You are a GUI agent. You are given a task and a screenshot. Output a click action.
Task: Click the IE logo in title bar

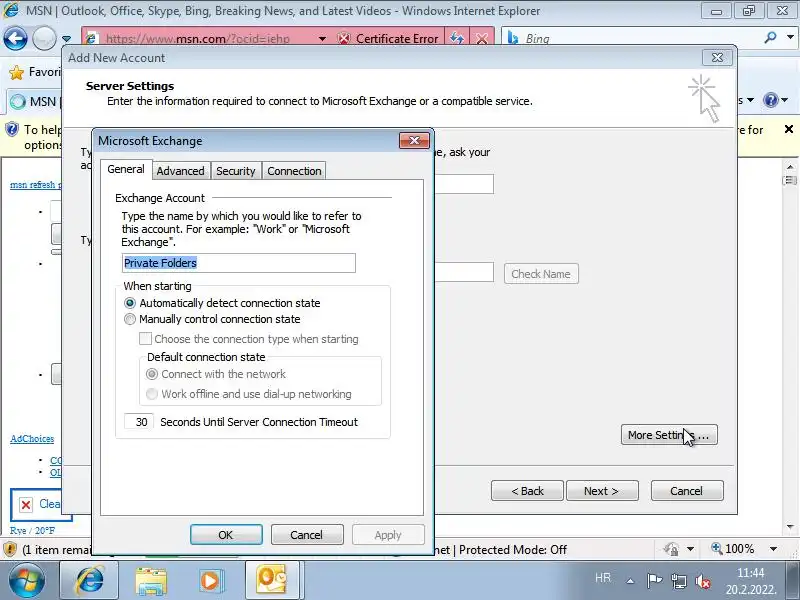11,11
